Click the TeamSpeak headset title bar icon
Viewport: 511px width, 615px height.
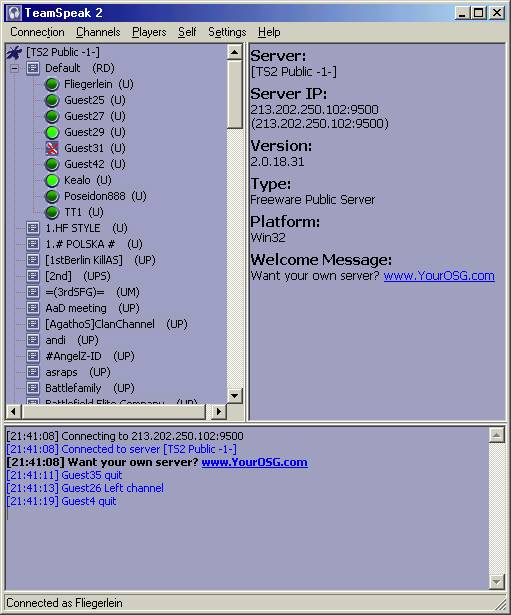tap(15, 13)
